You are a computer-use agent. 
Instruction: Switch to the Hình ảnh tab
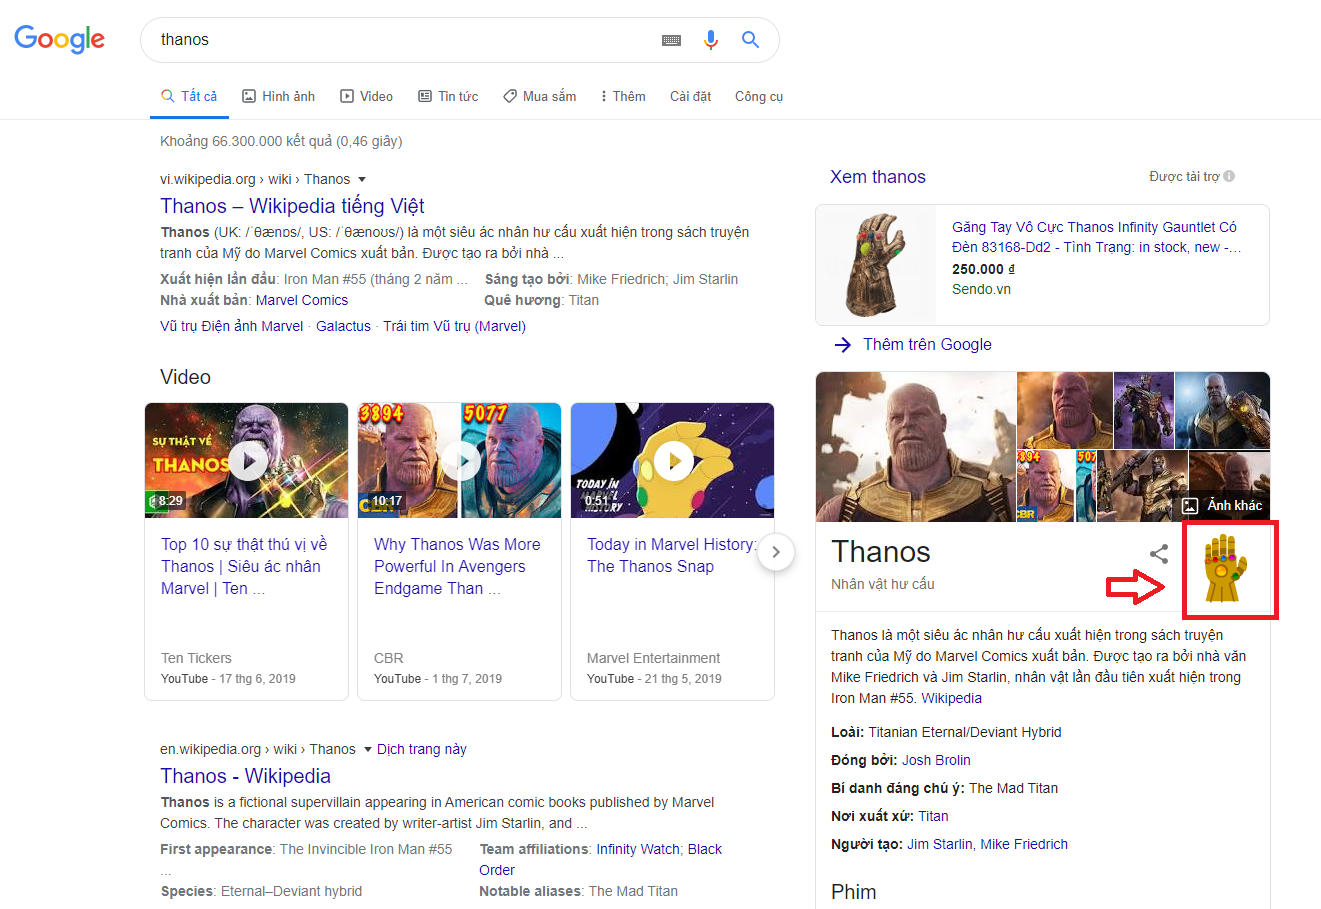click(x=279, y=96)
